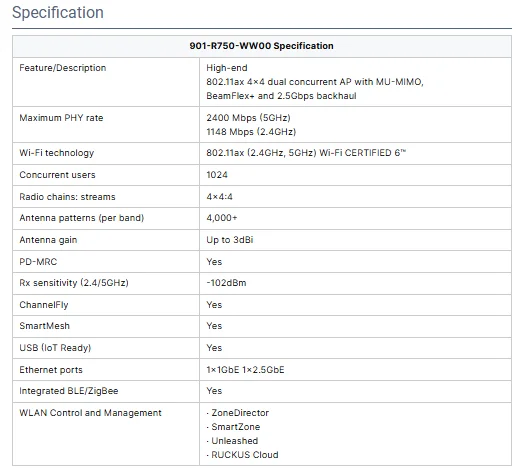The height and width of the screenshot is (469, 521).
Task: Click the Radio chains: streams label
Action: coord(67,197)
